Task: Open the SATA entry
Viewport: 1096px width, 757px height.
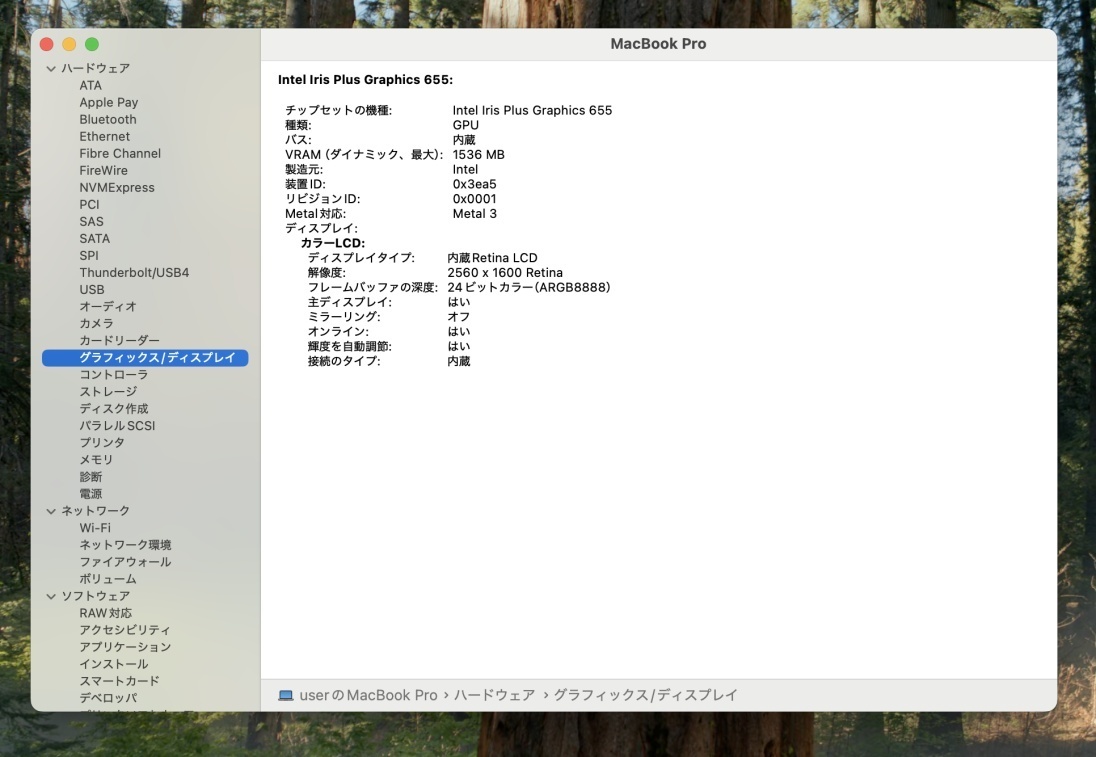Action: click(94, 238)
